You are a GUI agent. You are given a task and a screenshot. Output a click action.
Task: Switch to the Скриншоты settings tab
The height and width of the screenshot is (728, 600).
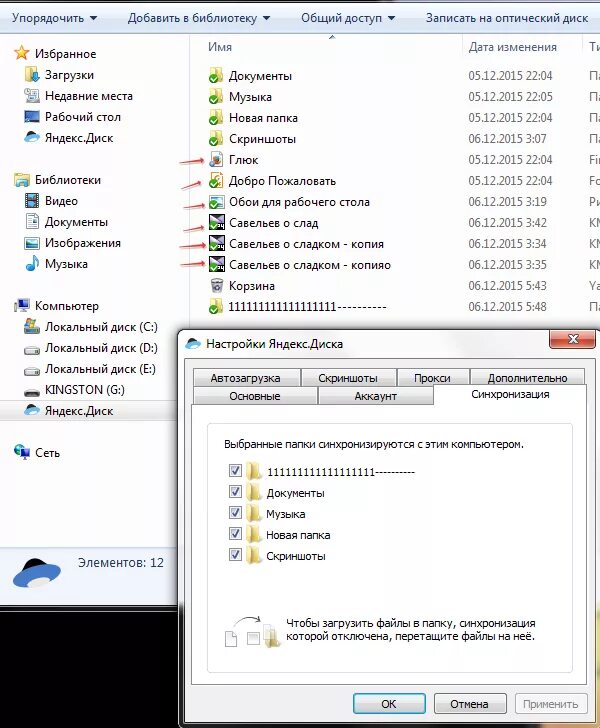click(348, 378)
